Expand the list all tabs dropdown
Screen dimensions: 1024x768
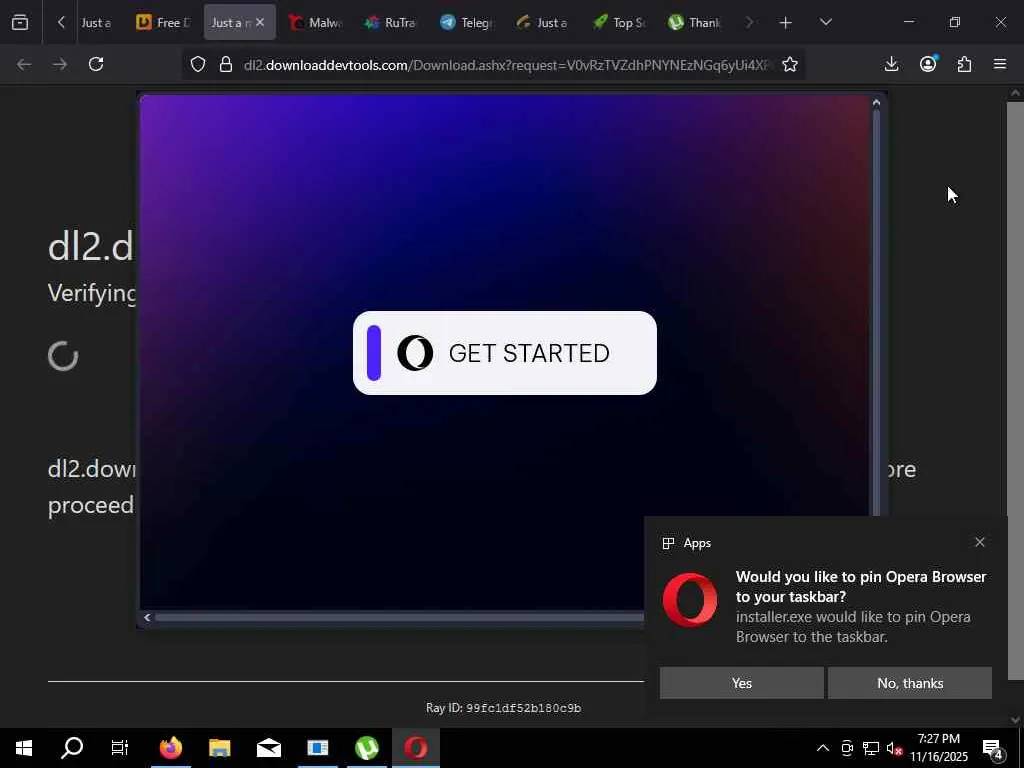(x=825, y=22)
